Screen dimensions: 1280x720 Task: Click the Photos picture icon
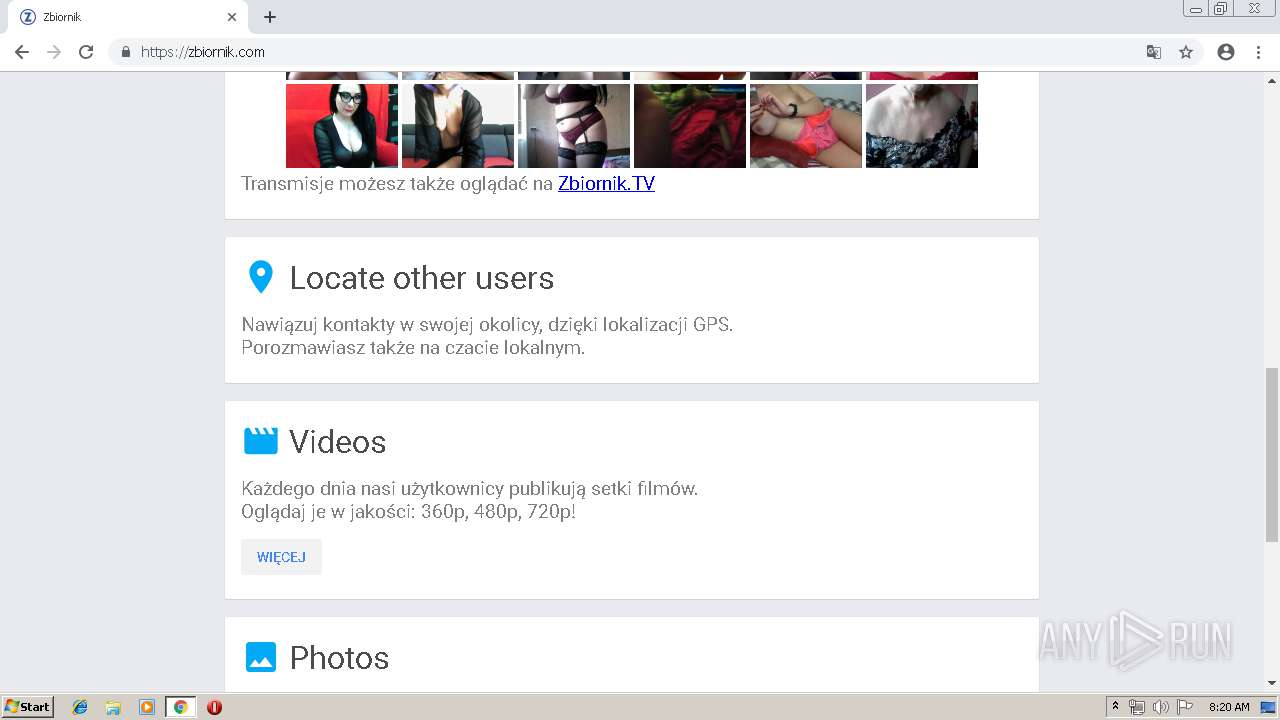(x=261, y=657)
